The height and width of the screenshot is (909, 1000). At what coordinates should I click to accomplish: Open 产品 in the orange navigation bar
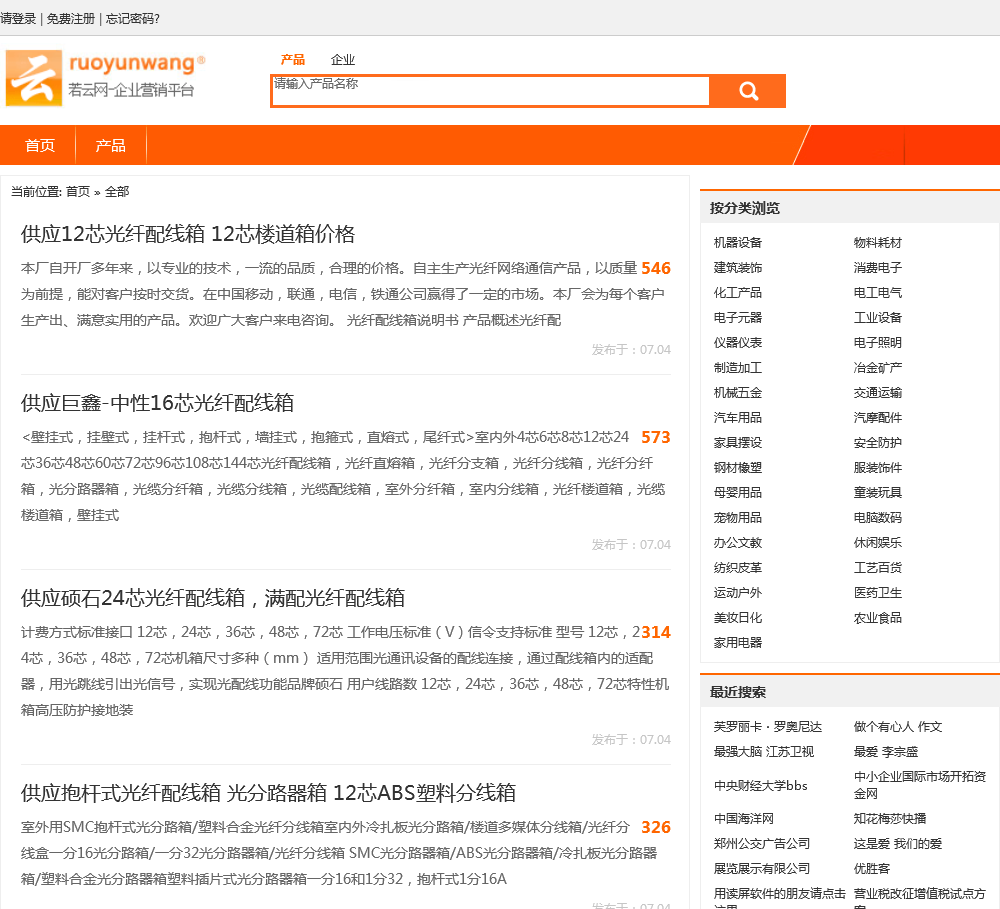pyautogui.click(x=111, y=145)
